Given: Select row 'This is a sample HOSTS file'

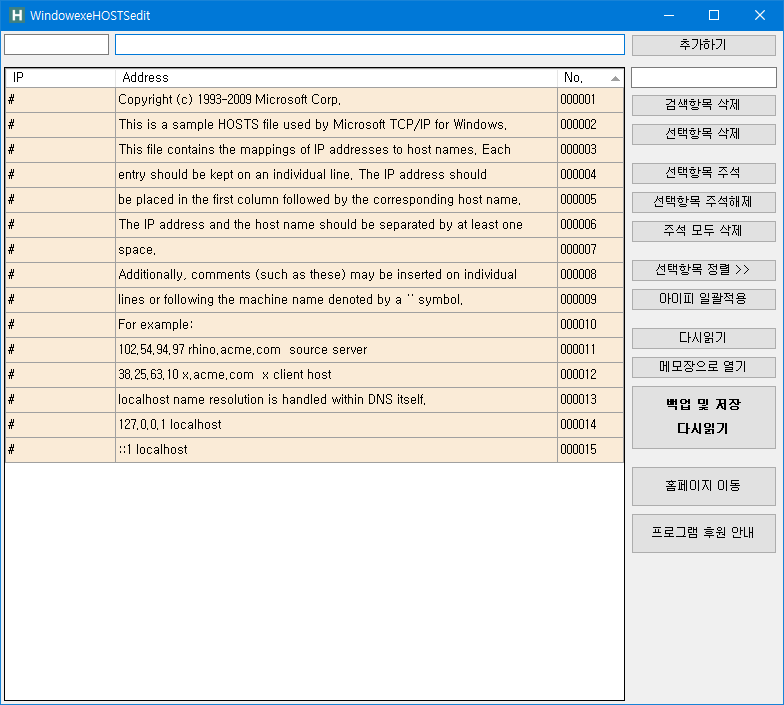Looking at the screenshot, I should (x=314, y=125).
